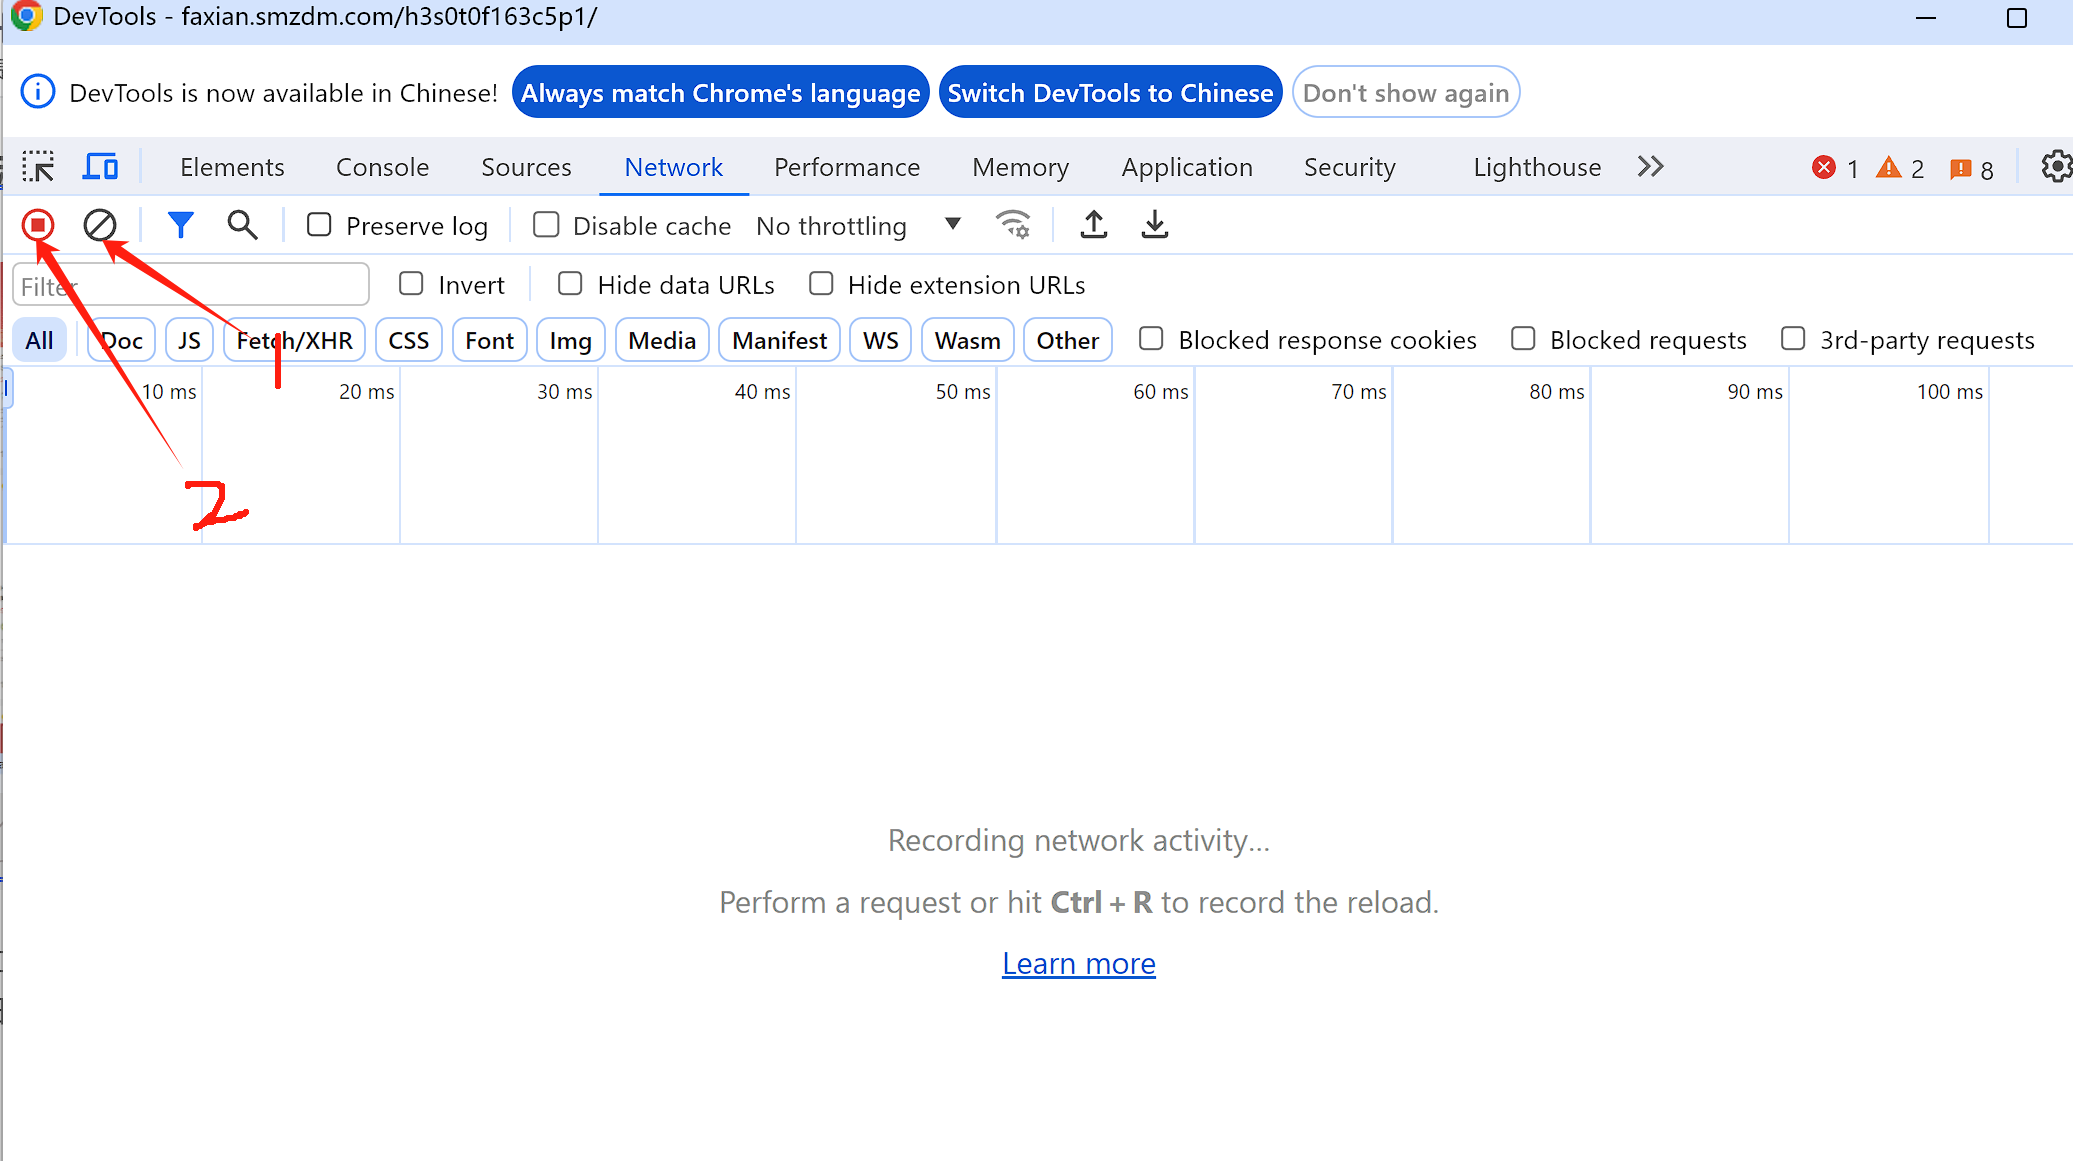Follow the Learn more link
The image size is (2073, 1161).
[x=1078, y=963]
